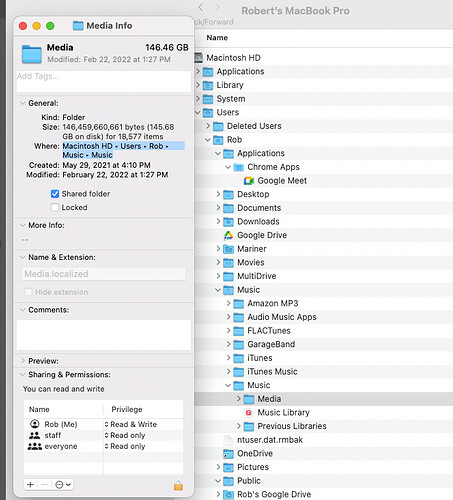
Task: Click the Privilege column header
Action: click(x=127, y=409)
